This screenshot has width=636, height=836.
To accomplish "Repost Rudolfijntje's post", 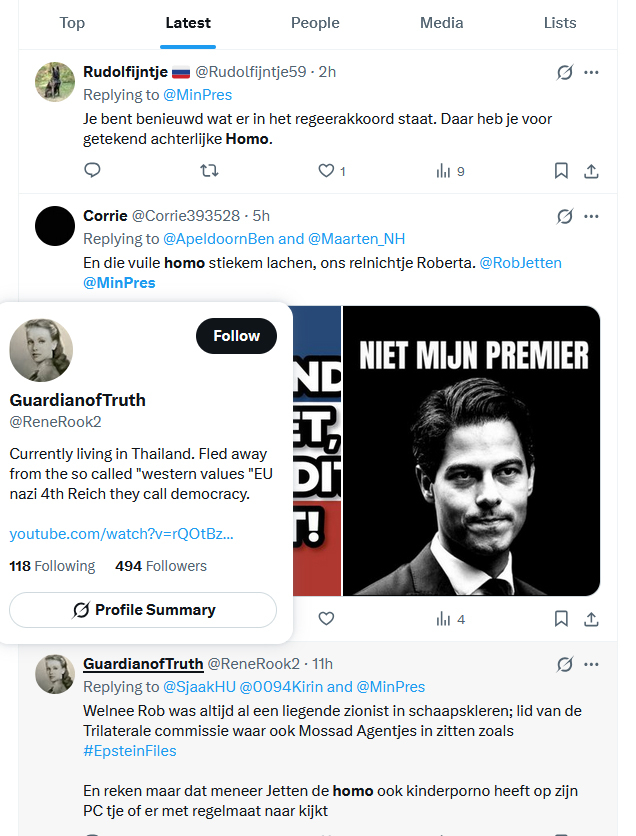I will click(x=209, y=171).
